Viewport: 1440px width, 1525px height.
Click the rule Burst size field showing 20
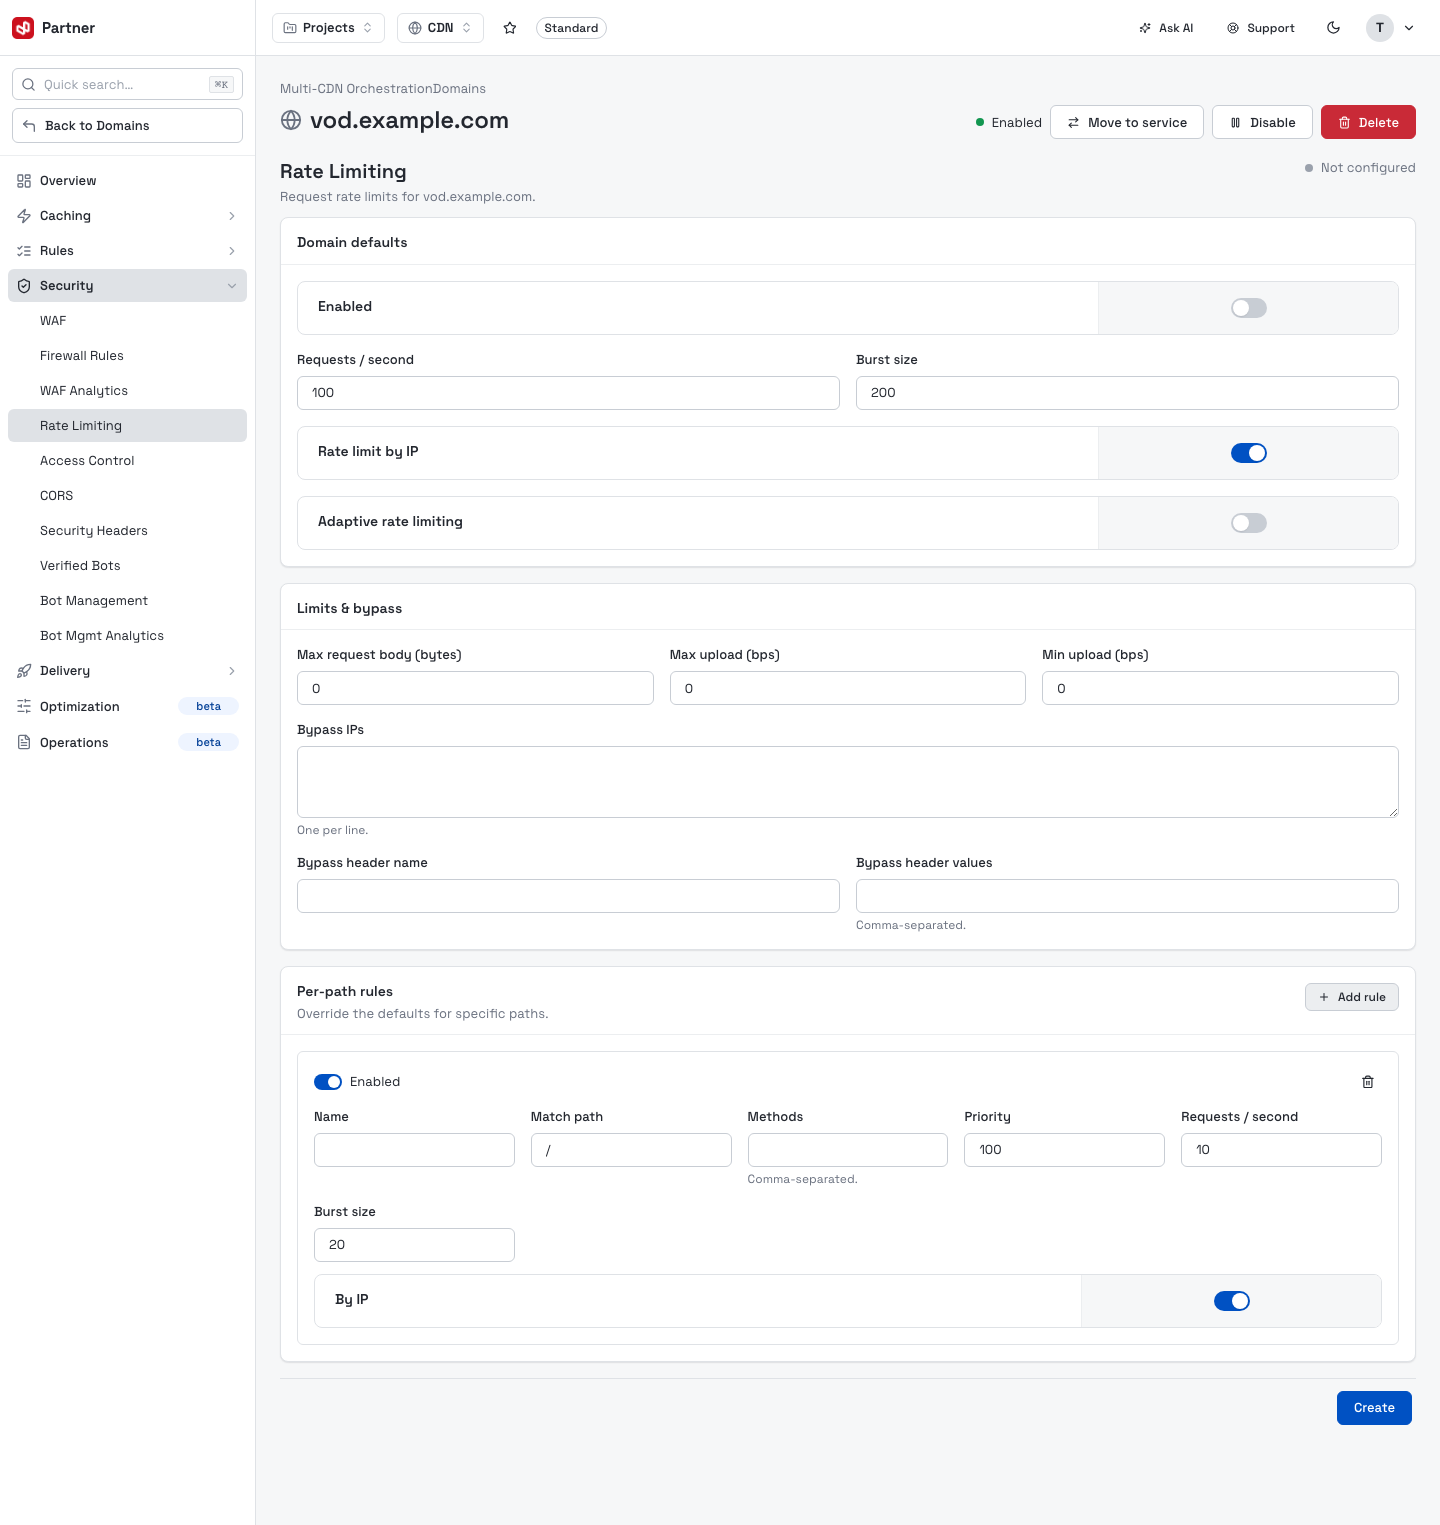(x=414, y=1245)
